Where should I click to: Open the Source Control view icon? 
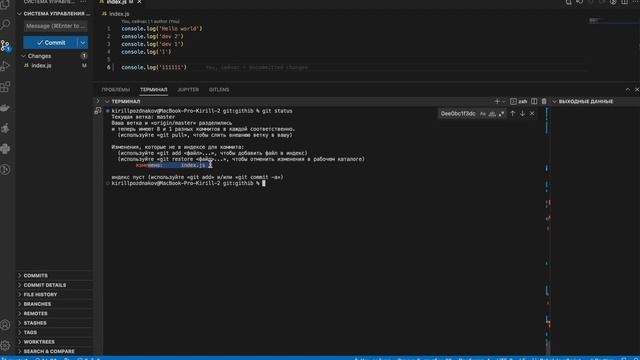click(x=5, y=45)
